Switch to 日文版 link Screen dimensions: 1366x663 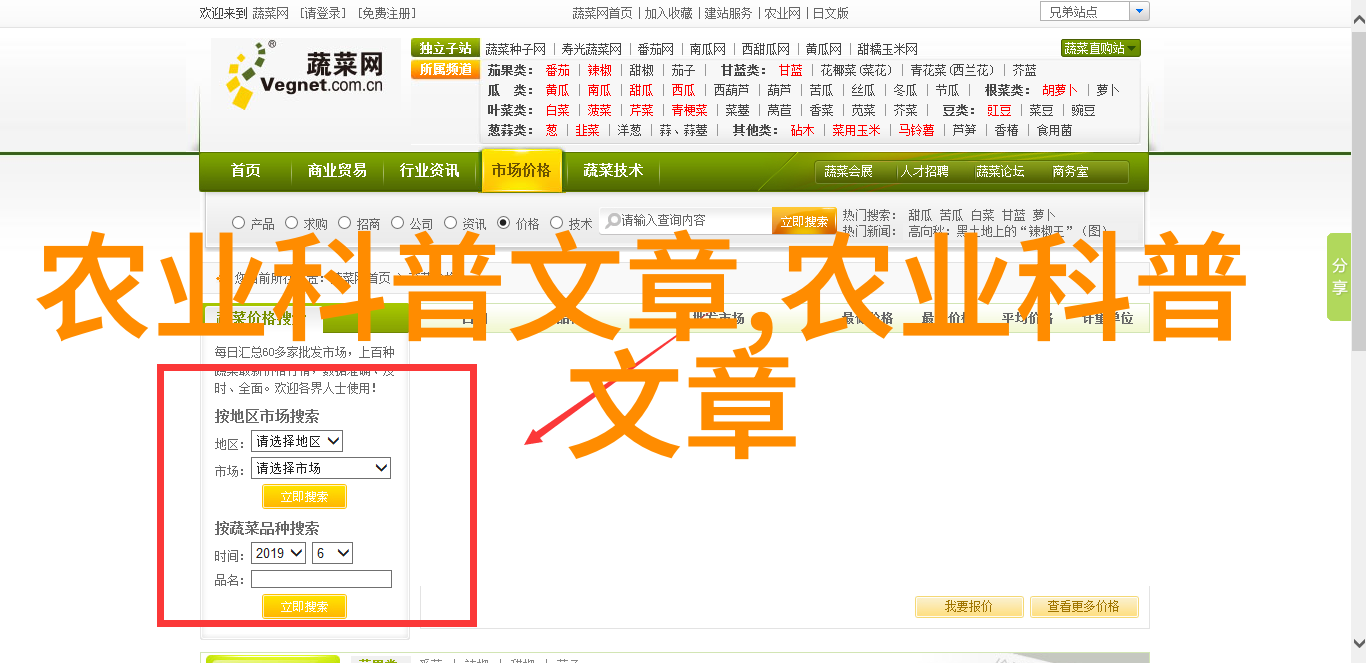click(830, 13)
